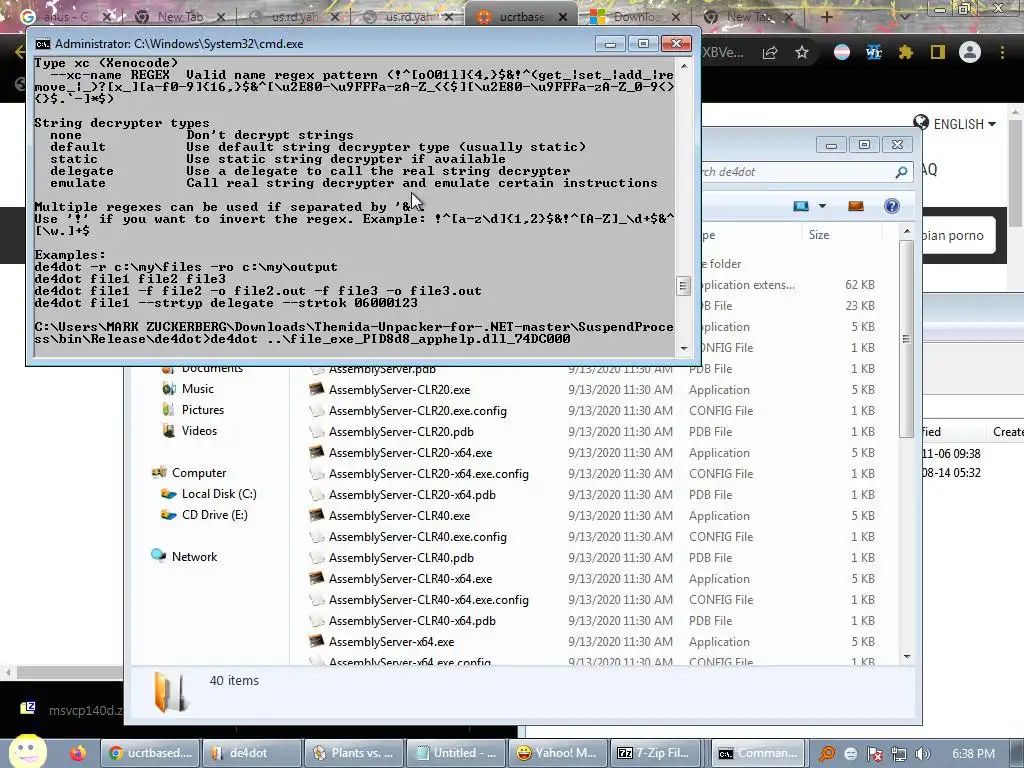Switch to the de4dot folder taskbar button
Image resolution: width=1024 pixels, height=768 pixels.
pos(252,753)
